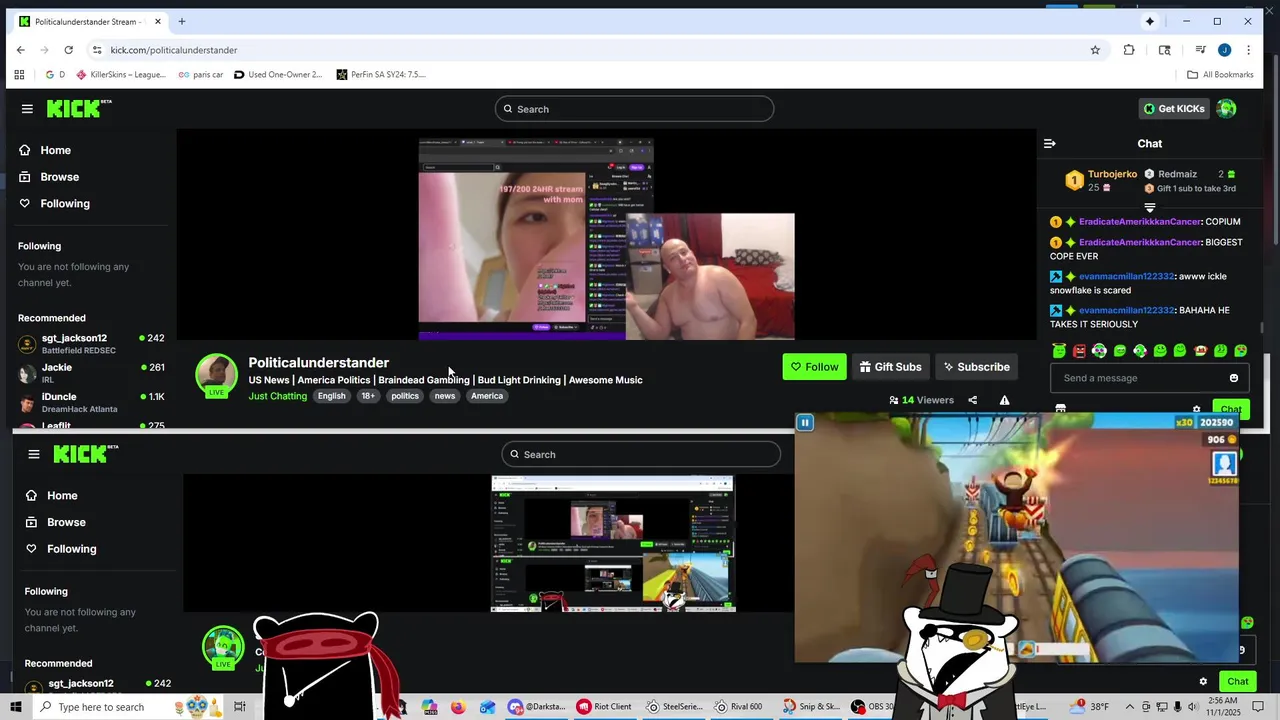Click Redmaiz in the gift leaderboard
The width and height of the screenshot is (1280, 720).
tap(1177, 174)
